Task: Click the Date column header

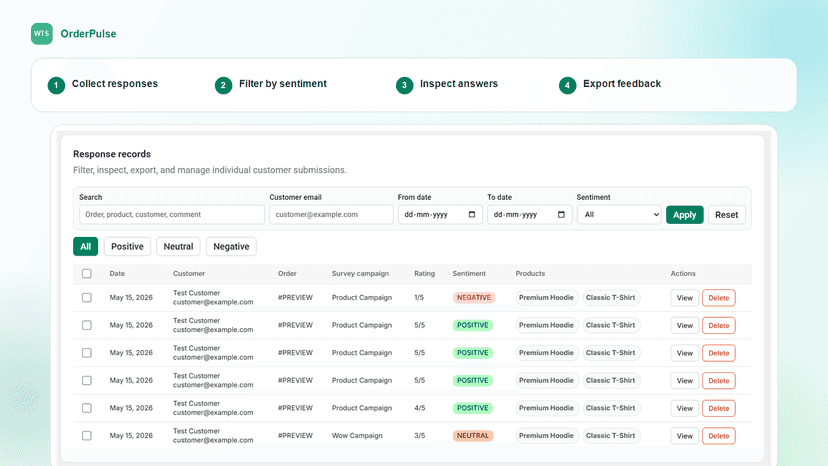Action: (x=117, y=274)
